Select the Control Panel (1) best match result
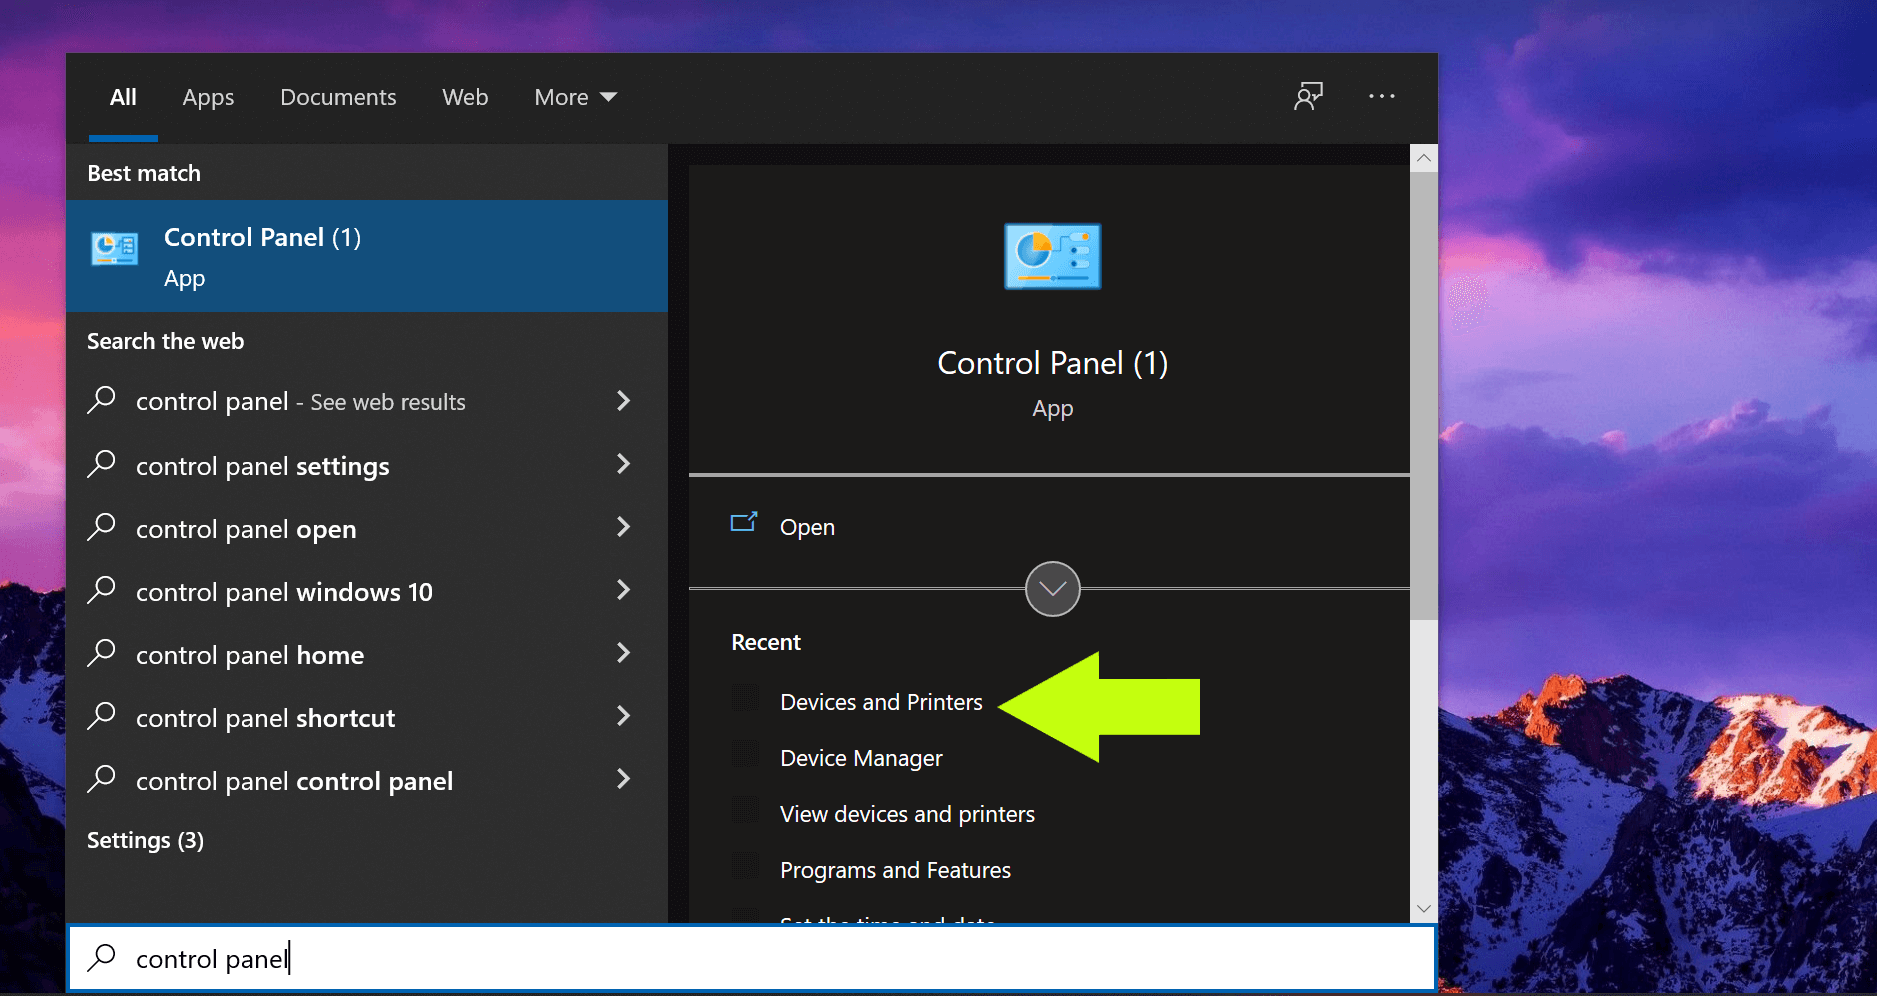The width and height of the screenshot is (1877, 996). pos(367,256)
